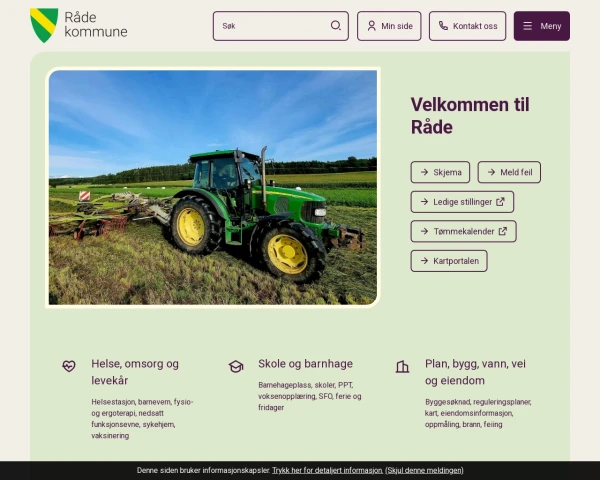Click the Råde kommune shield logo
This screenshot has height=480, width=600.
coord(44,25)
